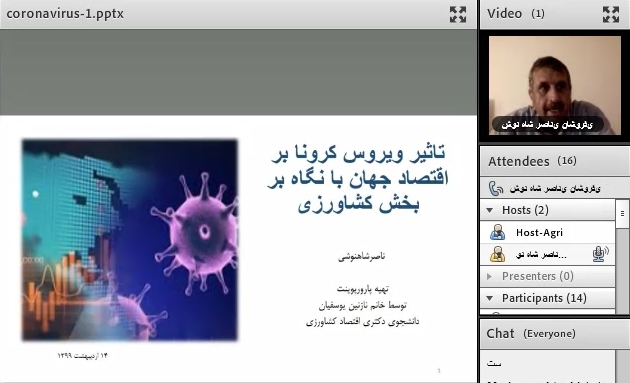Click the active speaker name in Attendees pod
The image size is (630, 383).
pos(555,188)
